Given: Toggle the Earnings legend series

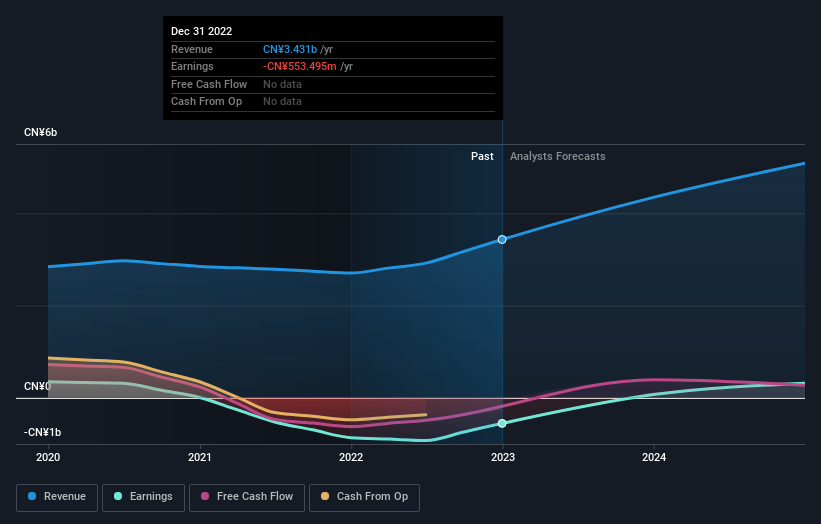Looking at the screenshot, I should (x=143, y=497).
